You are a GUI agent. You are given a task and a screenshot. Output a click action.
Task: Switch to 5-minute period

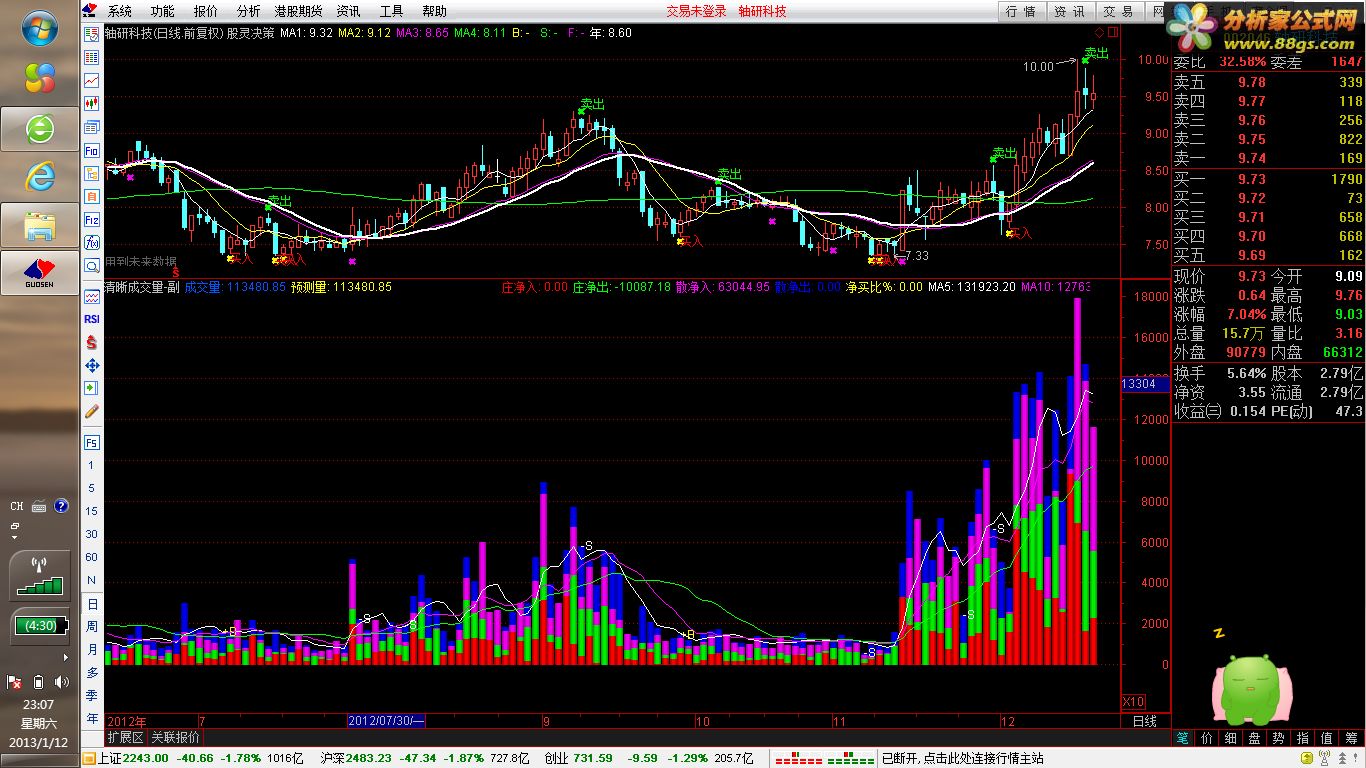(92, 488)
